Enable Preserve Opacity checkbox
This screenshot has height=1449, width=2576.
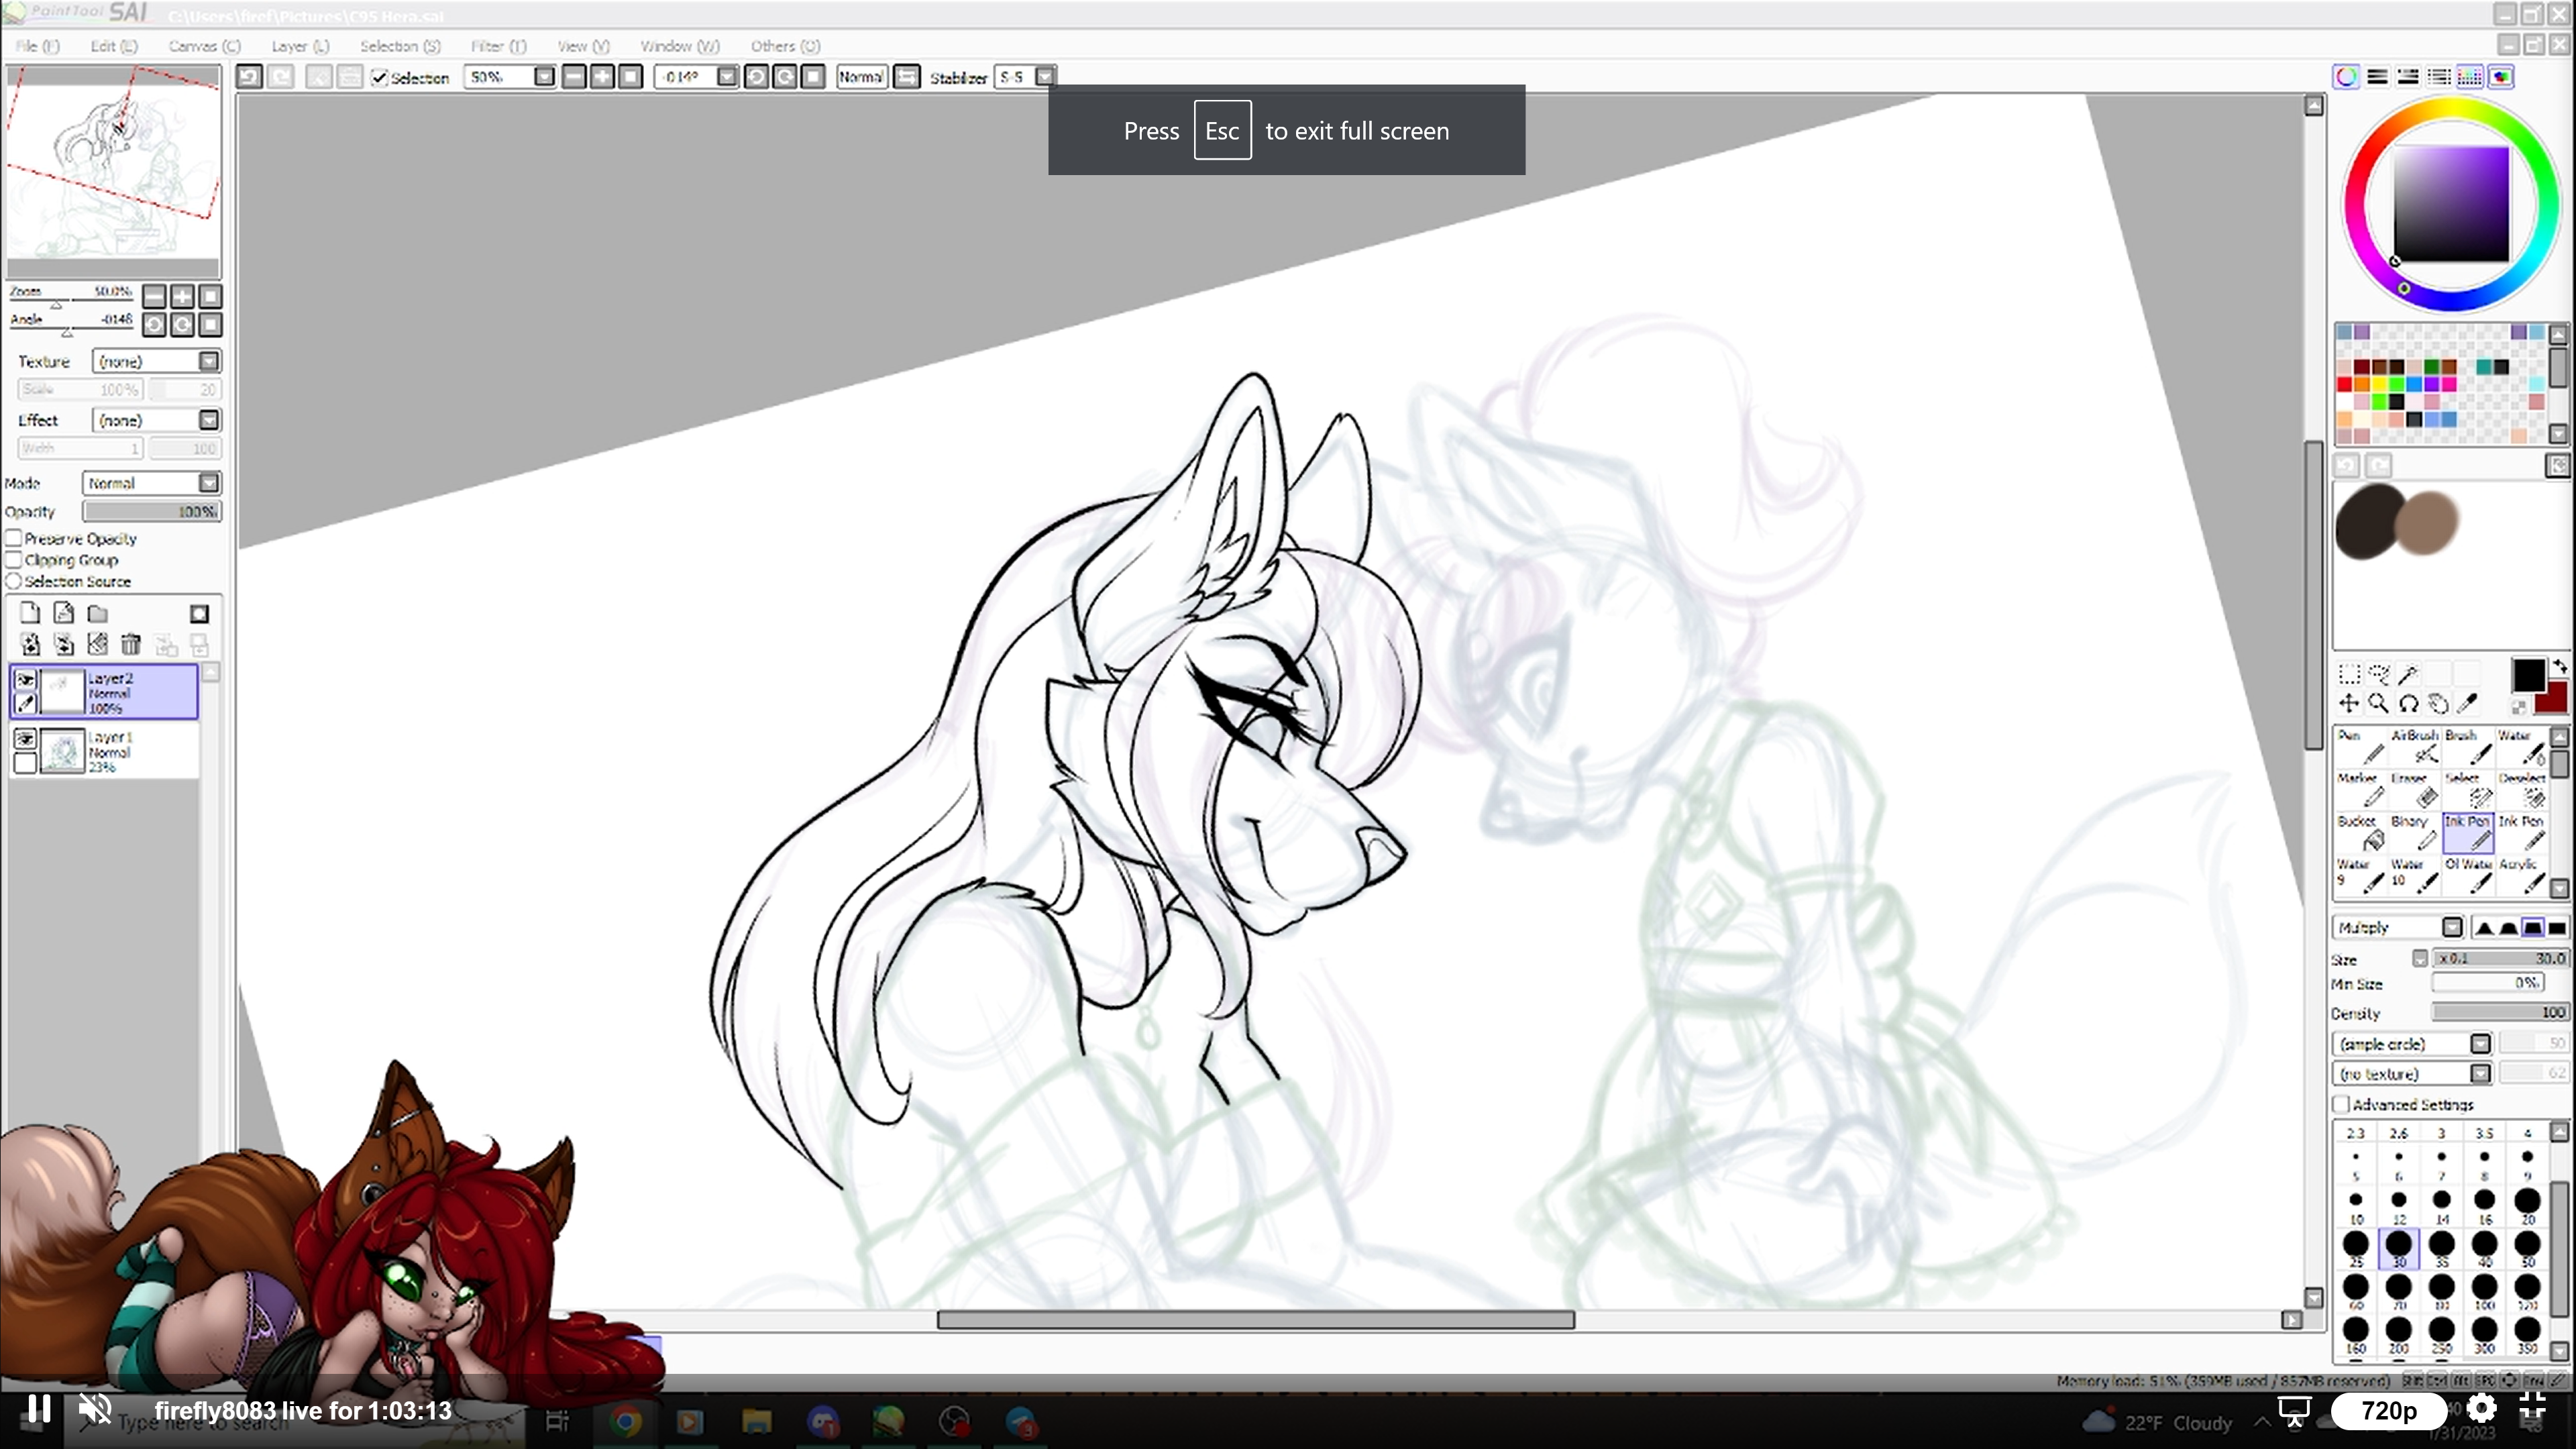pos(14,538)
